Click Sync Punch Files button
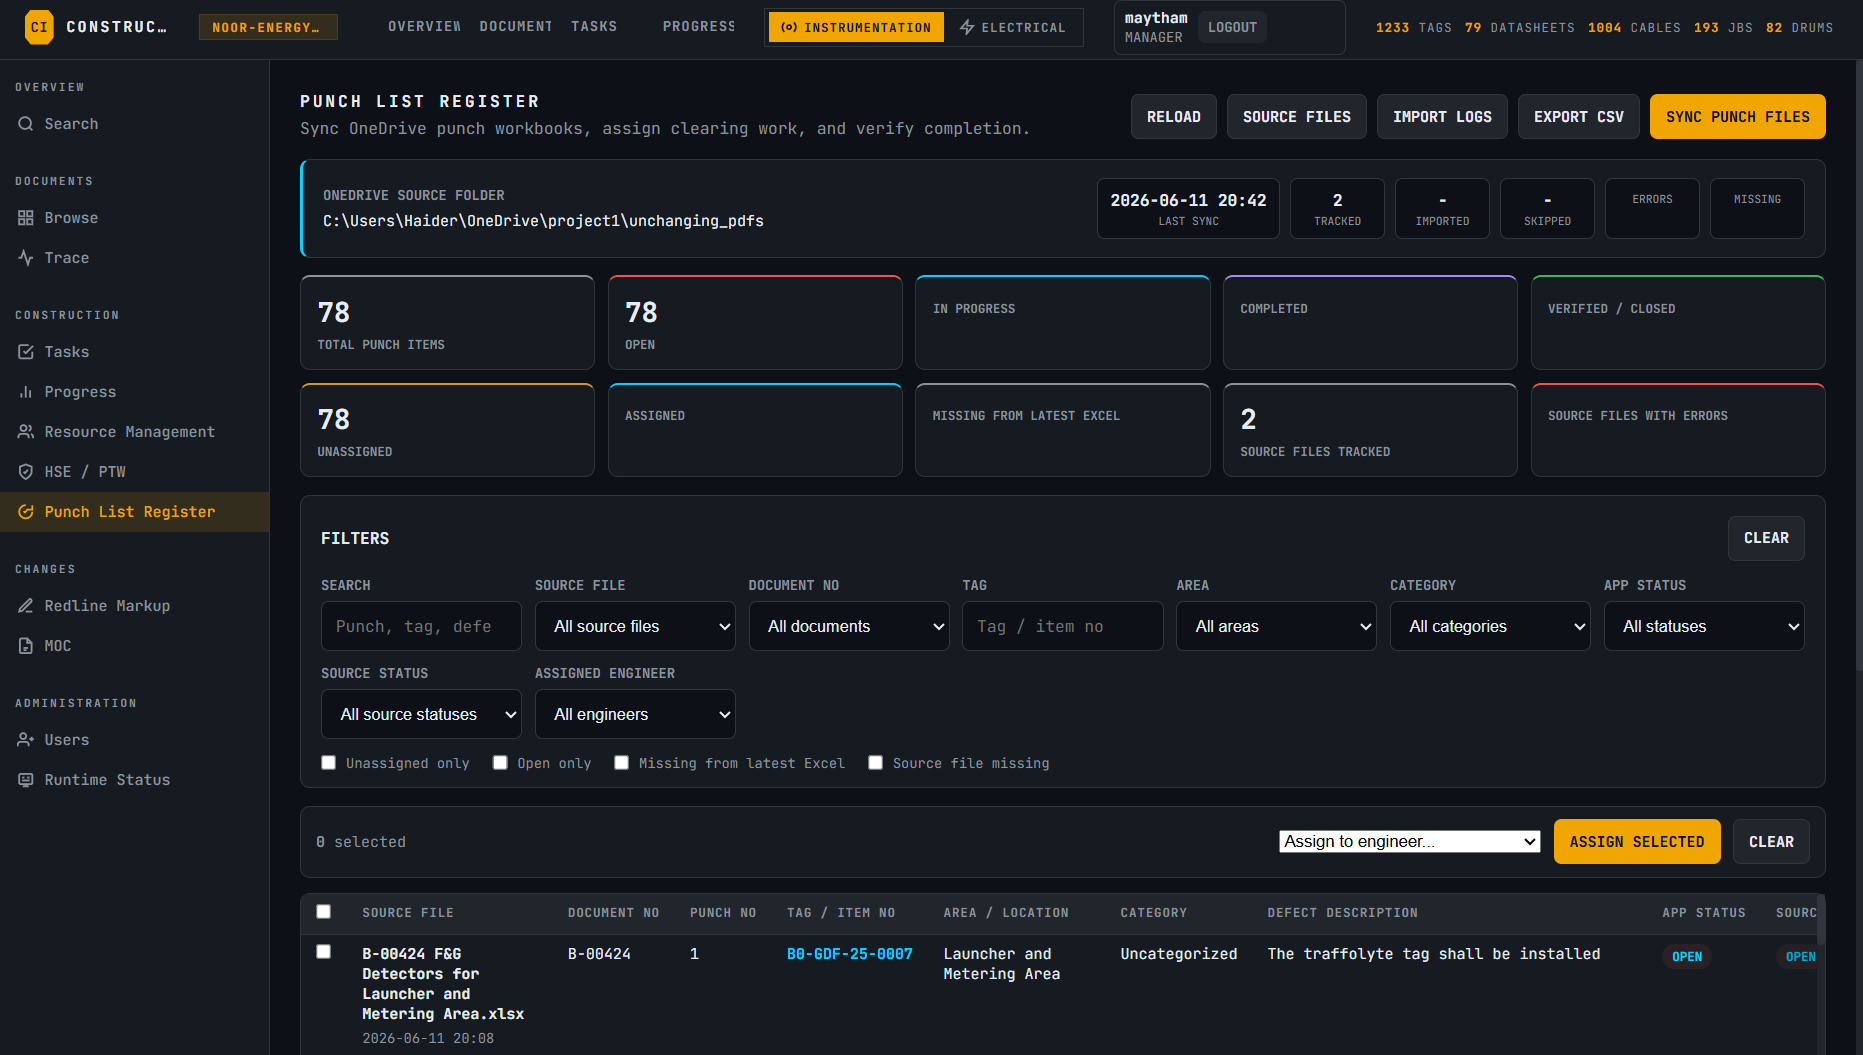 pos(1738,117)
